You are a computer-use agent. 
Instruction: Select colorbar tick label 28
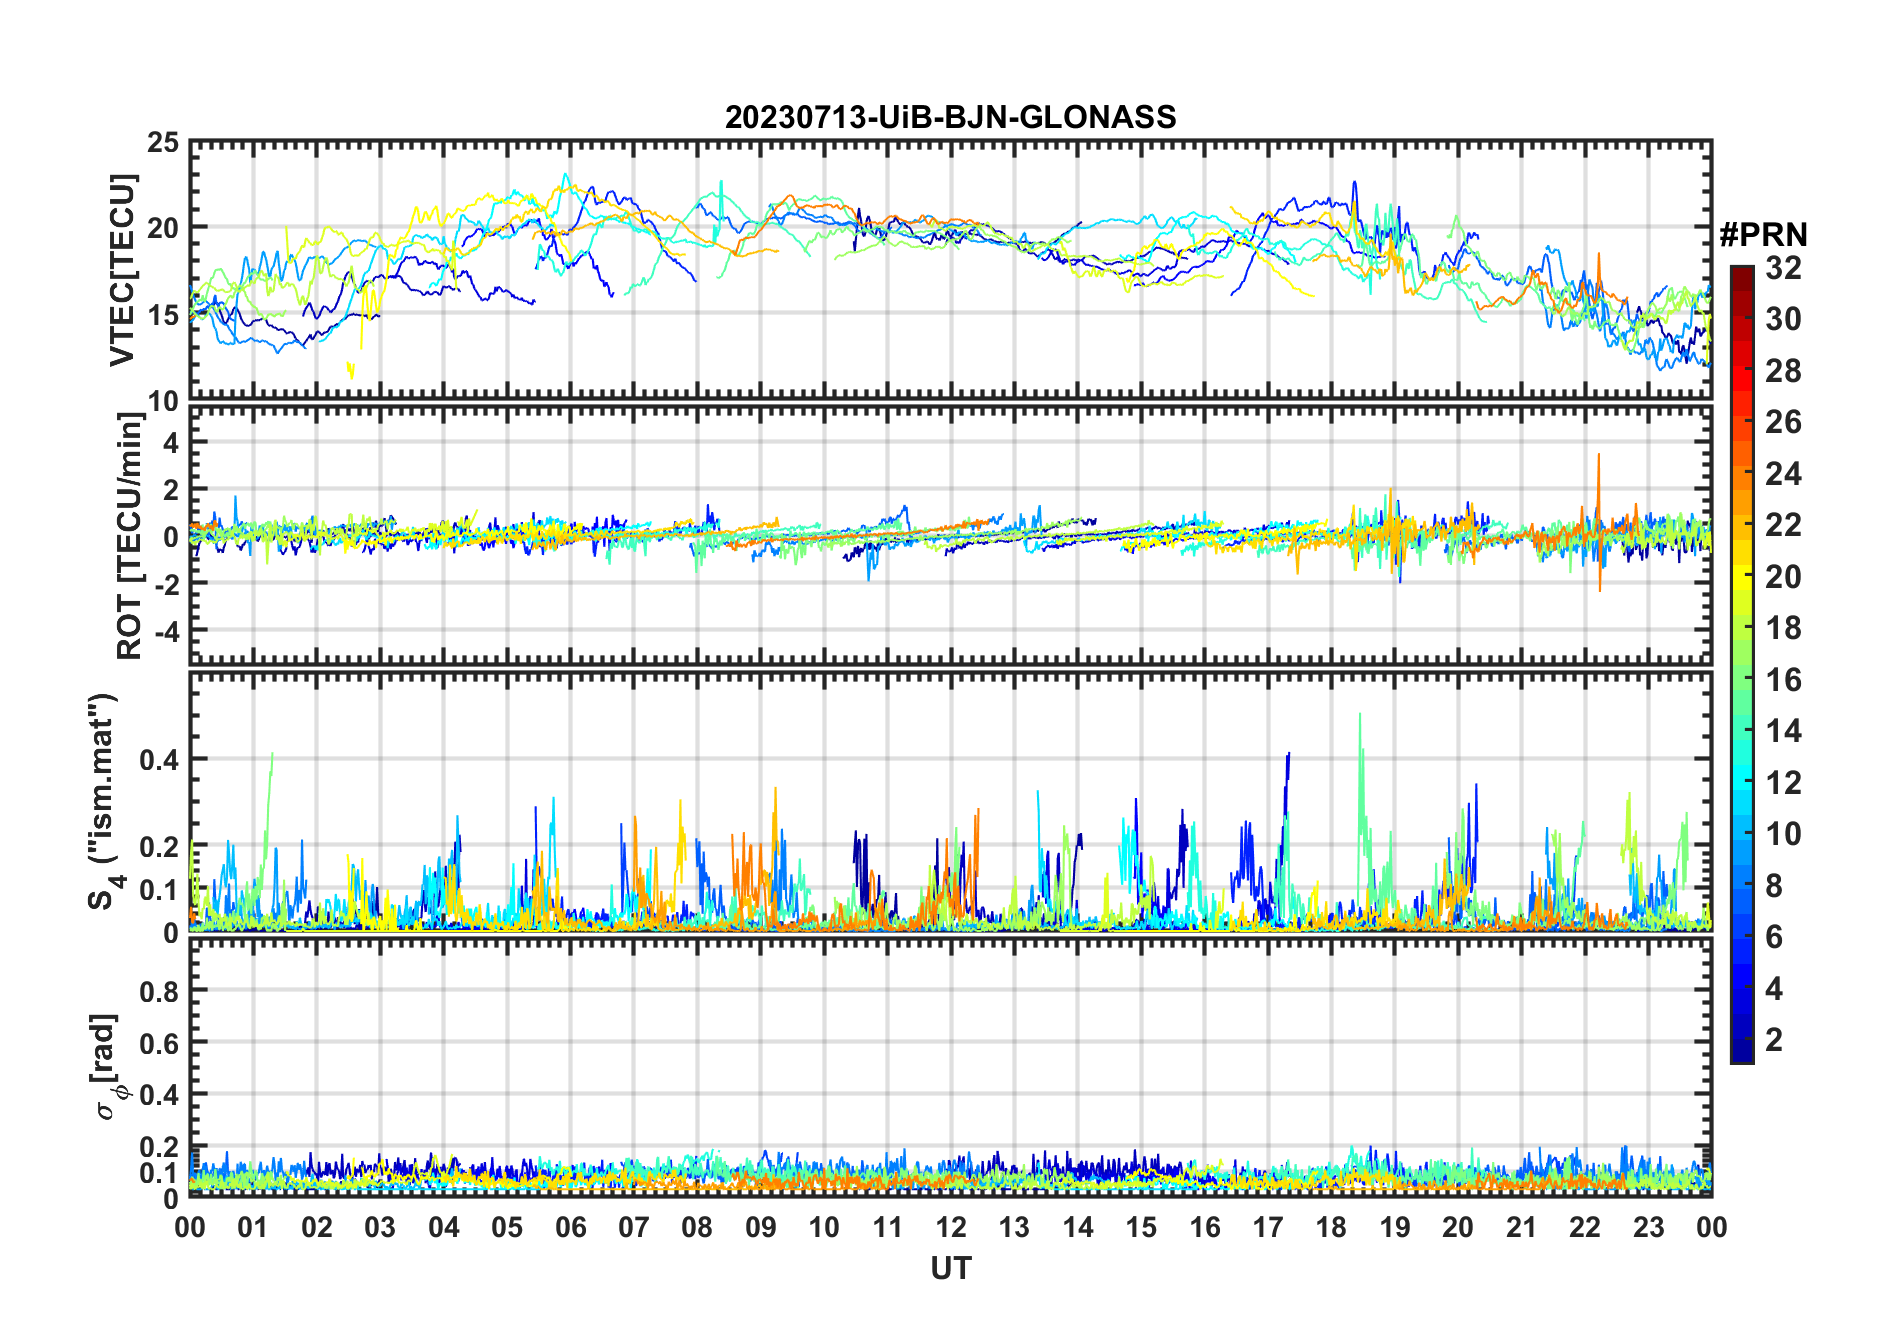coord(1783,371)
